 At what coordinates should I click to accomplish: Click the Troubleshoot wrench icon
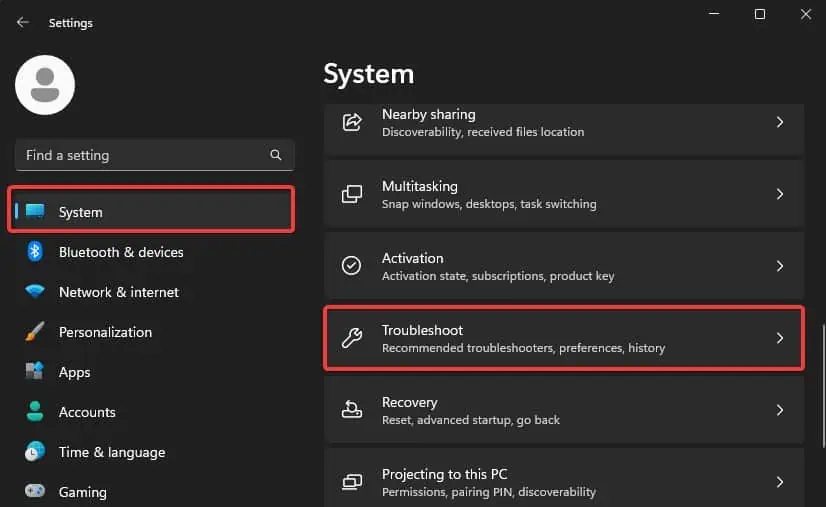click(352, 338)
